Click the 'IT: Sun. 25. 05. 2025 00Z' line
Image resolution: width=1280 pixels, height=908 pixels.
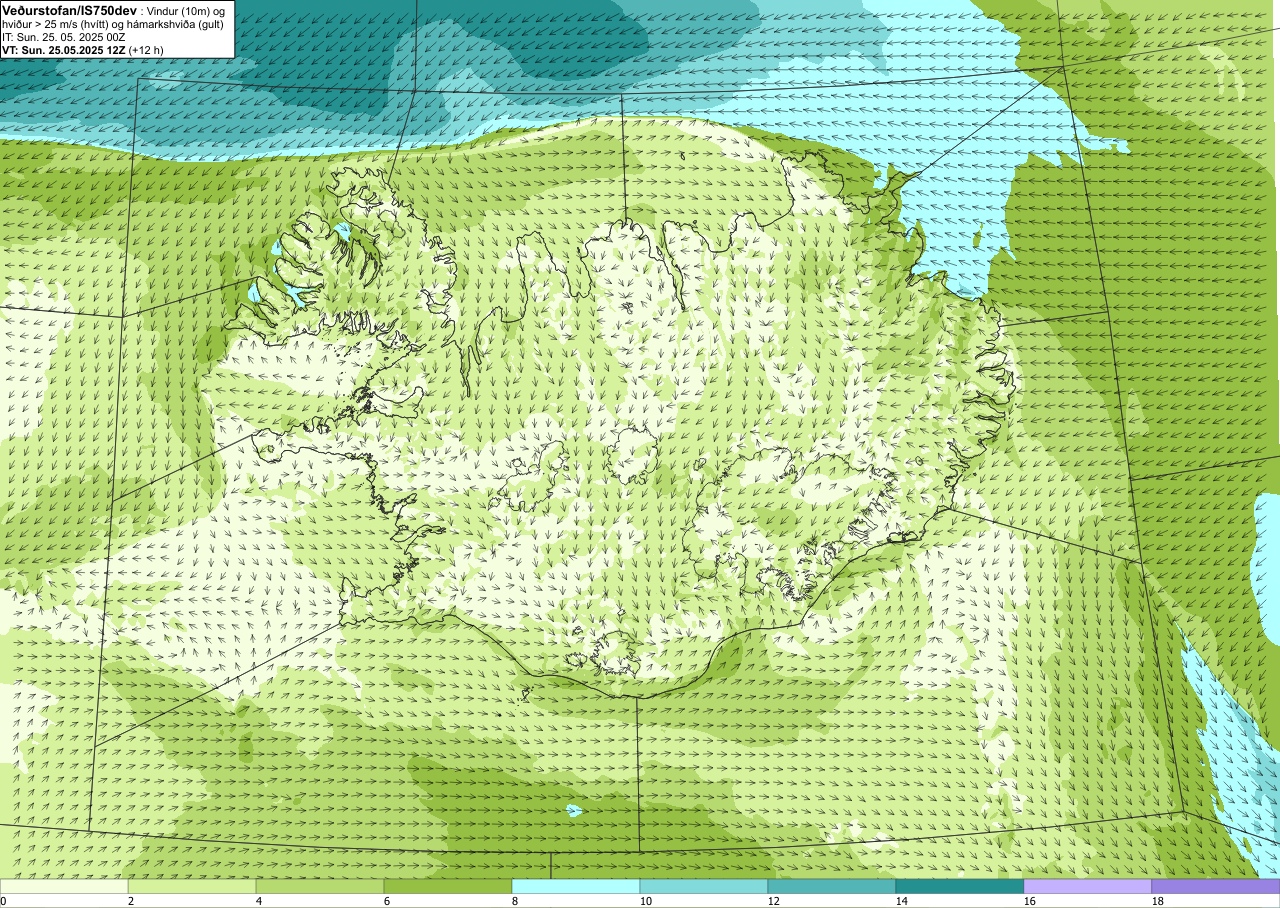pyautogui.click(x=63, y=36)
